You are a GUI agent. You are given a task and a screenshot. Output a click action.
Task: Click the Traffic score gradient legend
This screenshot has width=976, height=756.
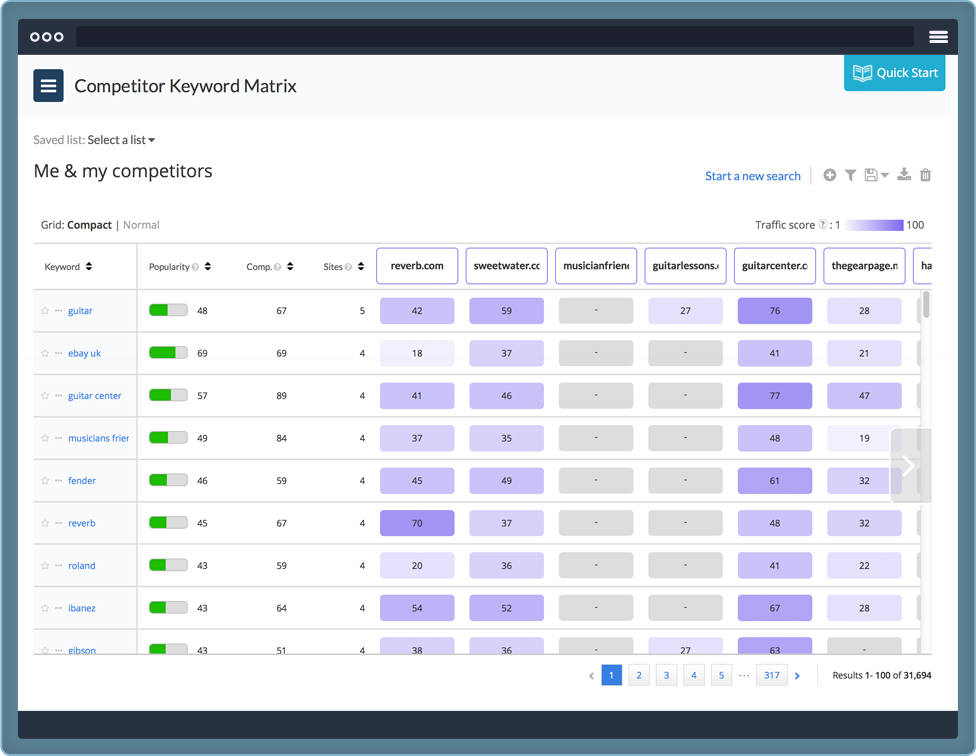[x=873, y=225]
